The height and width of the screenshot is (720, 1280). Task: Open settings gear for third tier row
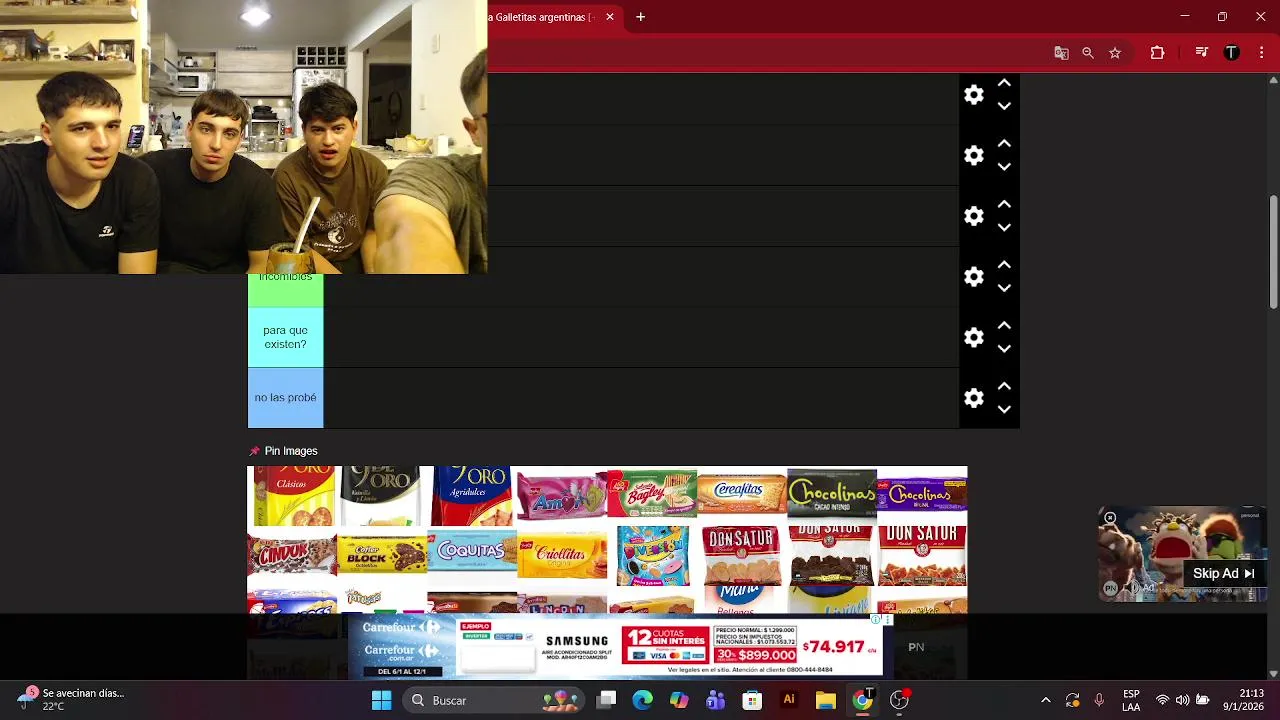coord(974,216)
